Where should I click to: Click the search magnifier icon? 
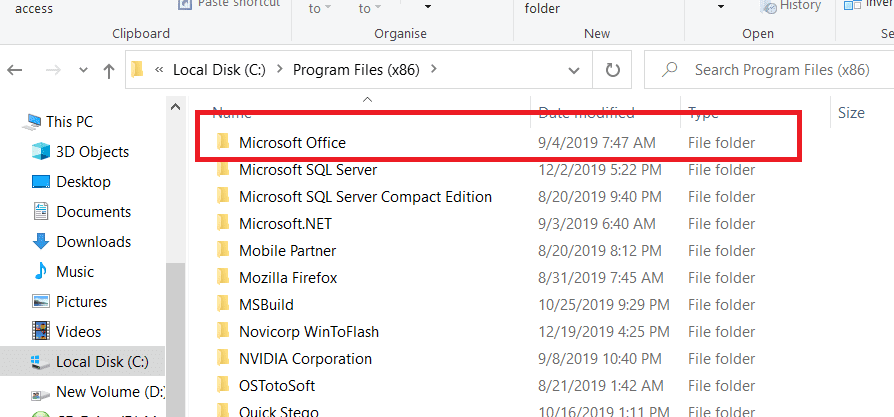pyautogui.click(x=669, y=70)
